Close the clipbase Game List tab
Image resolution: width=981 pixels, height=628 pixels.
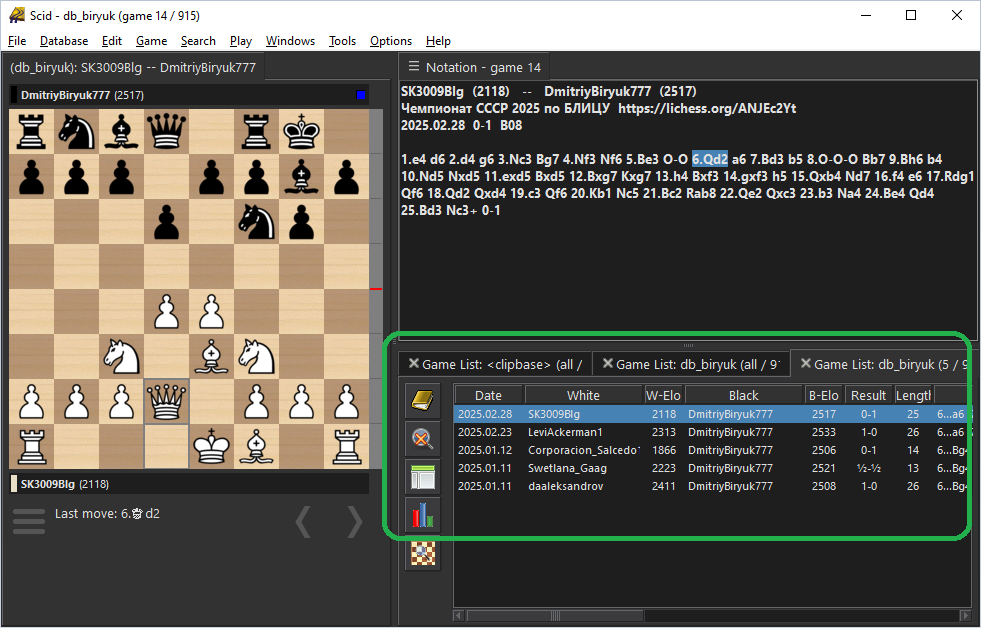click(x=414, y=363)
